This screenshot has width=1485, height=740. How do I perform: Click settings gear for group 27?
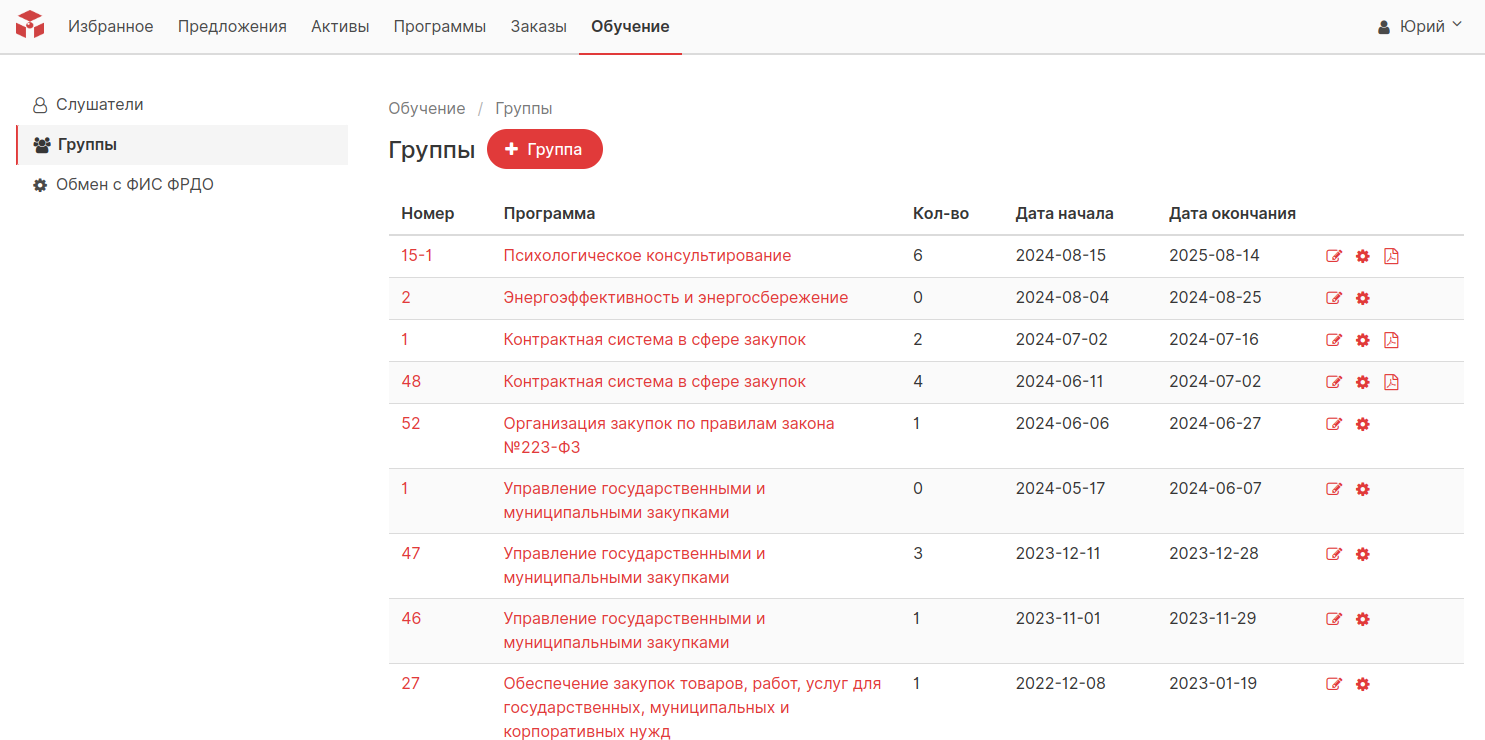click(x=1362, y=684)
